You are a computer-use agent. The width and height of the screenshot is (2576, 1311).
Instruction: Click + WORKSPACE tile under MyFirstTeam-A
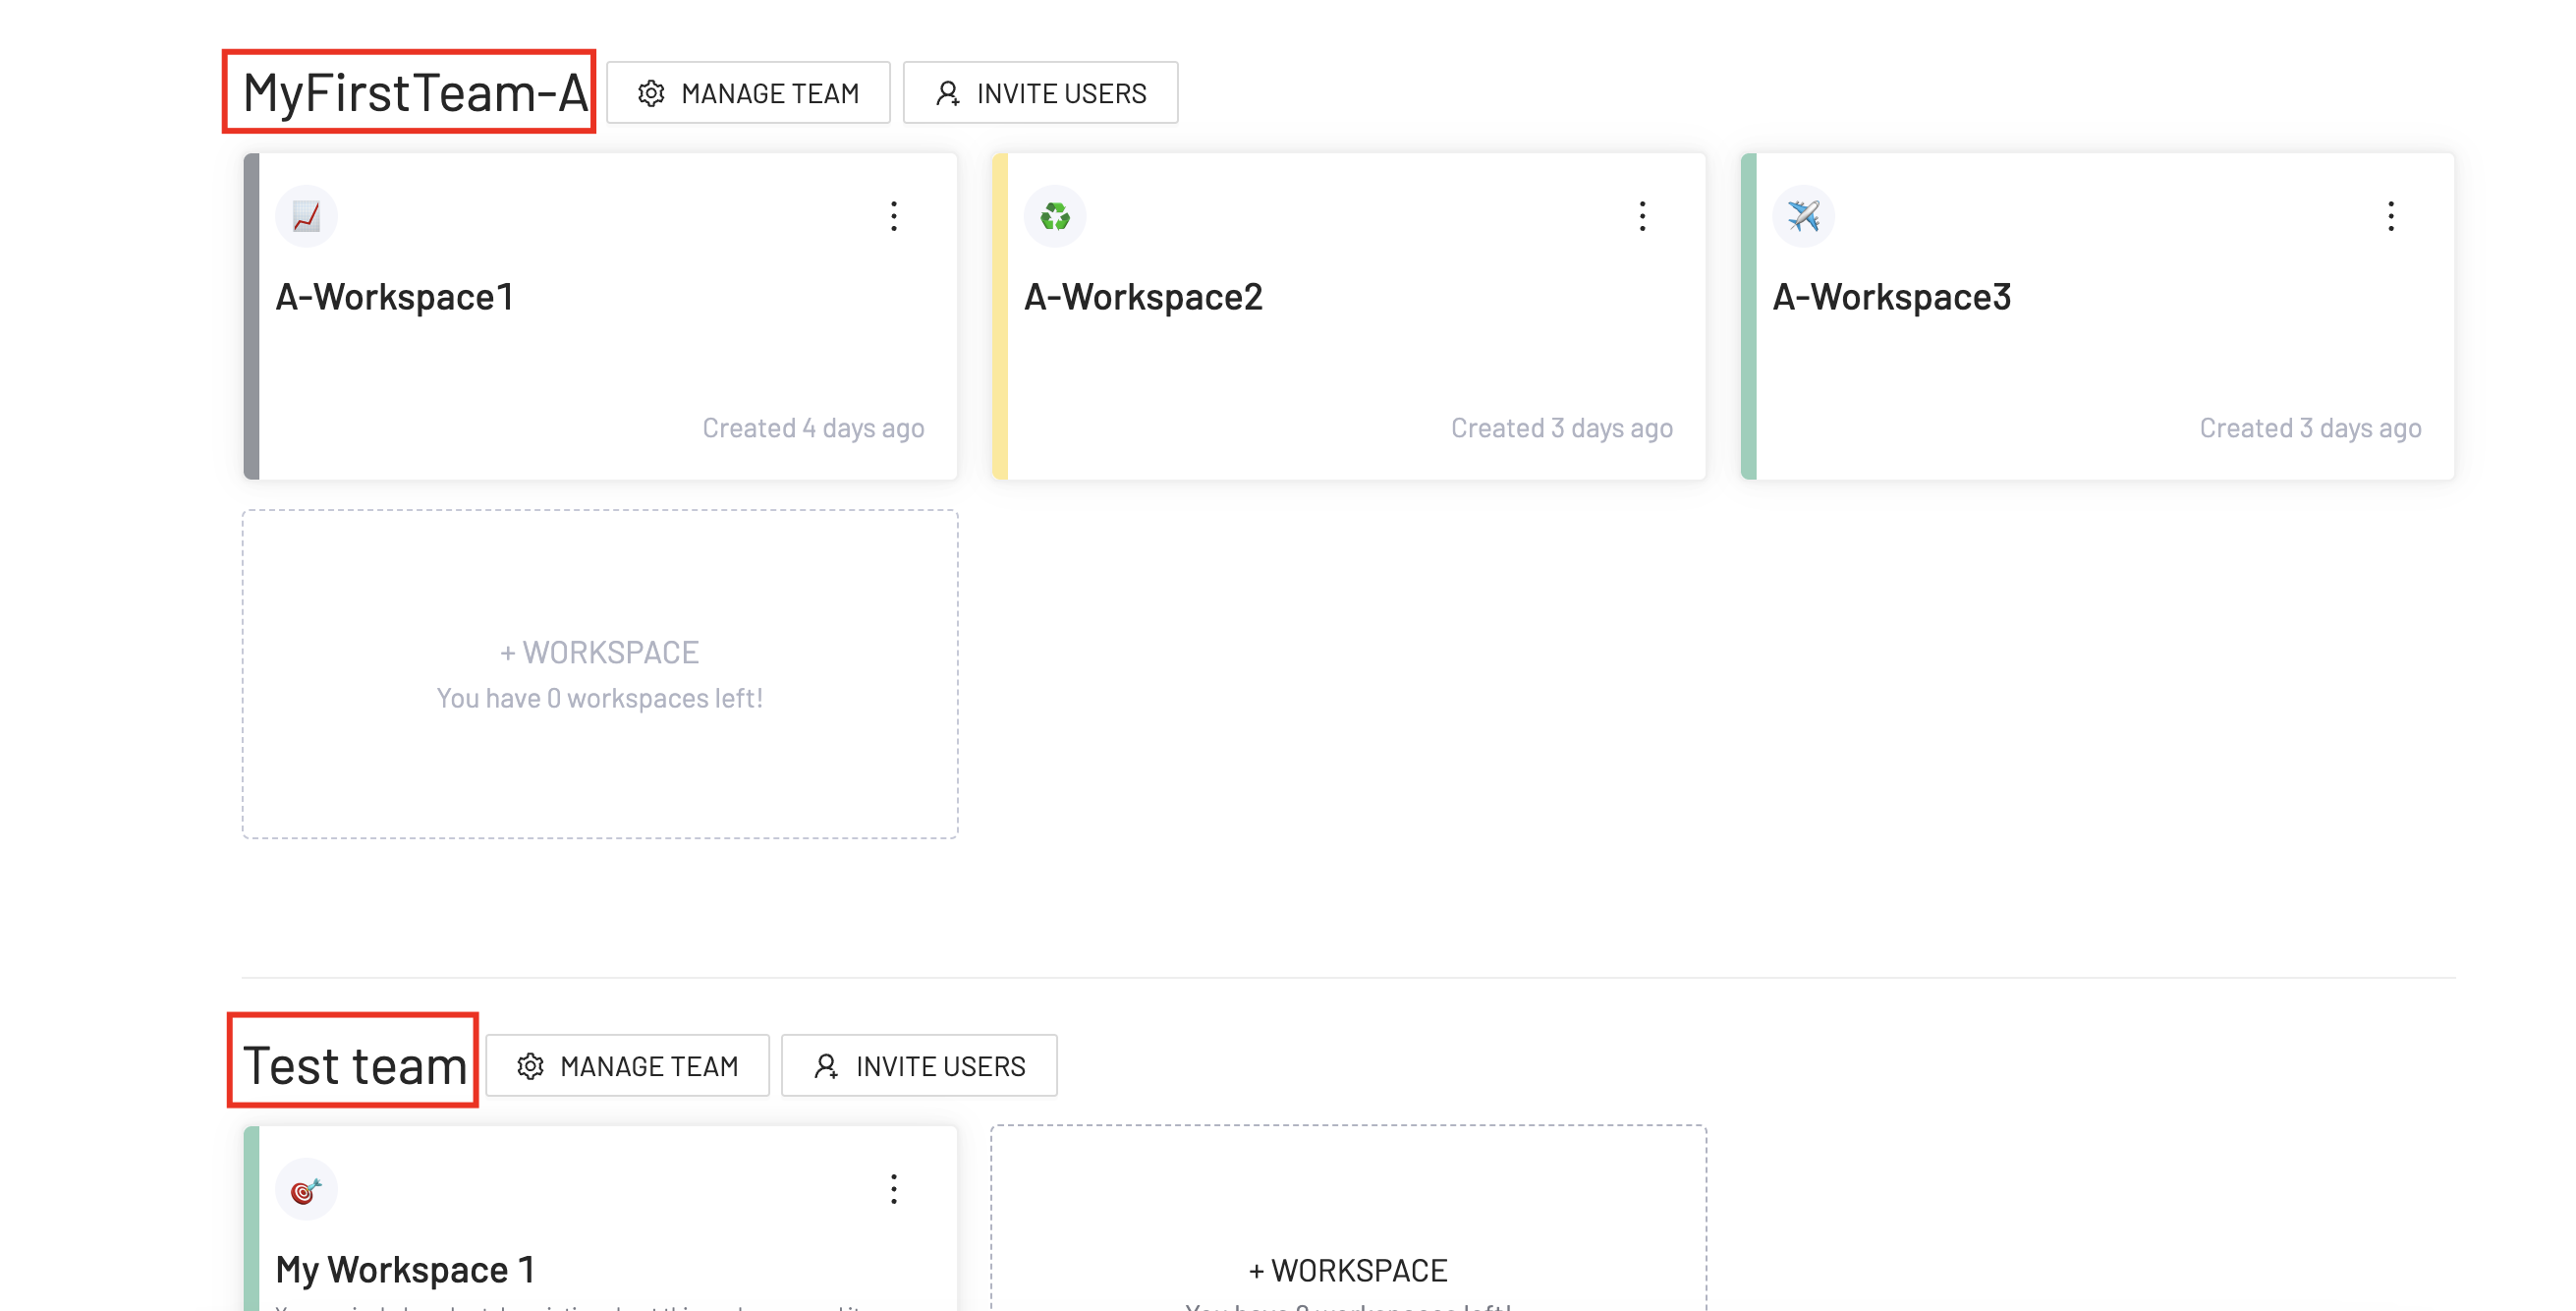click(600, 674)
